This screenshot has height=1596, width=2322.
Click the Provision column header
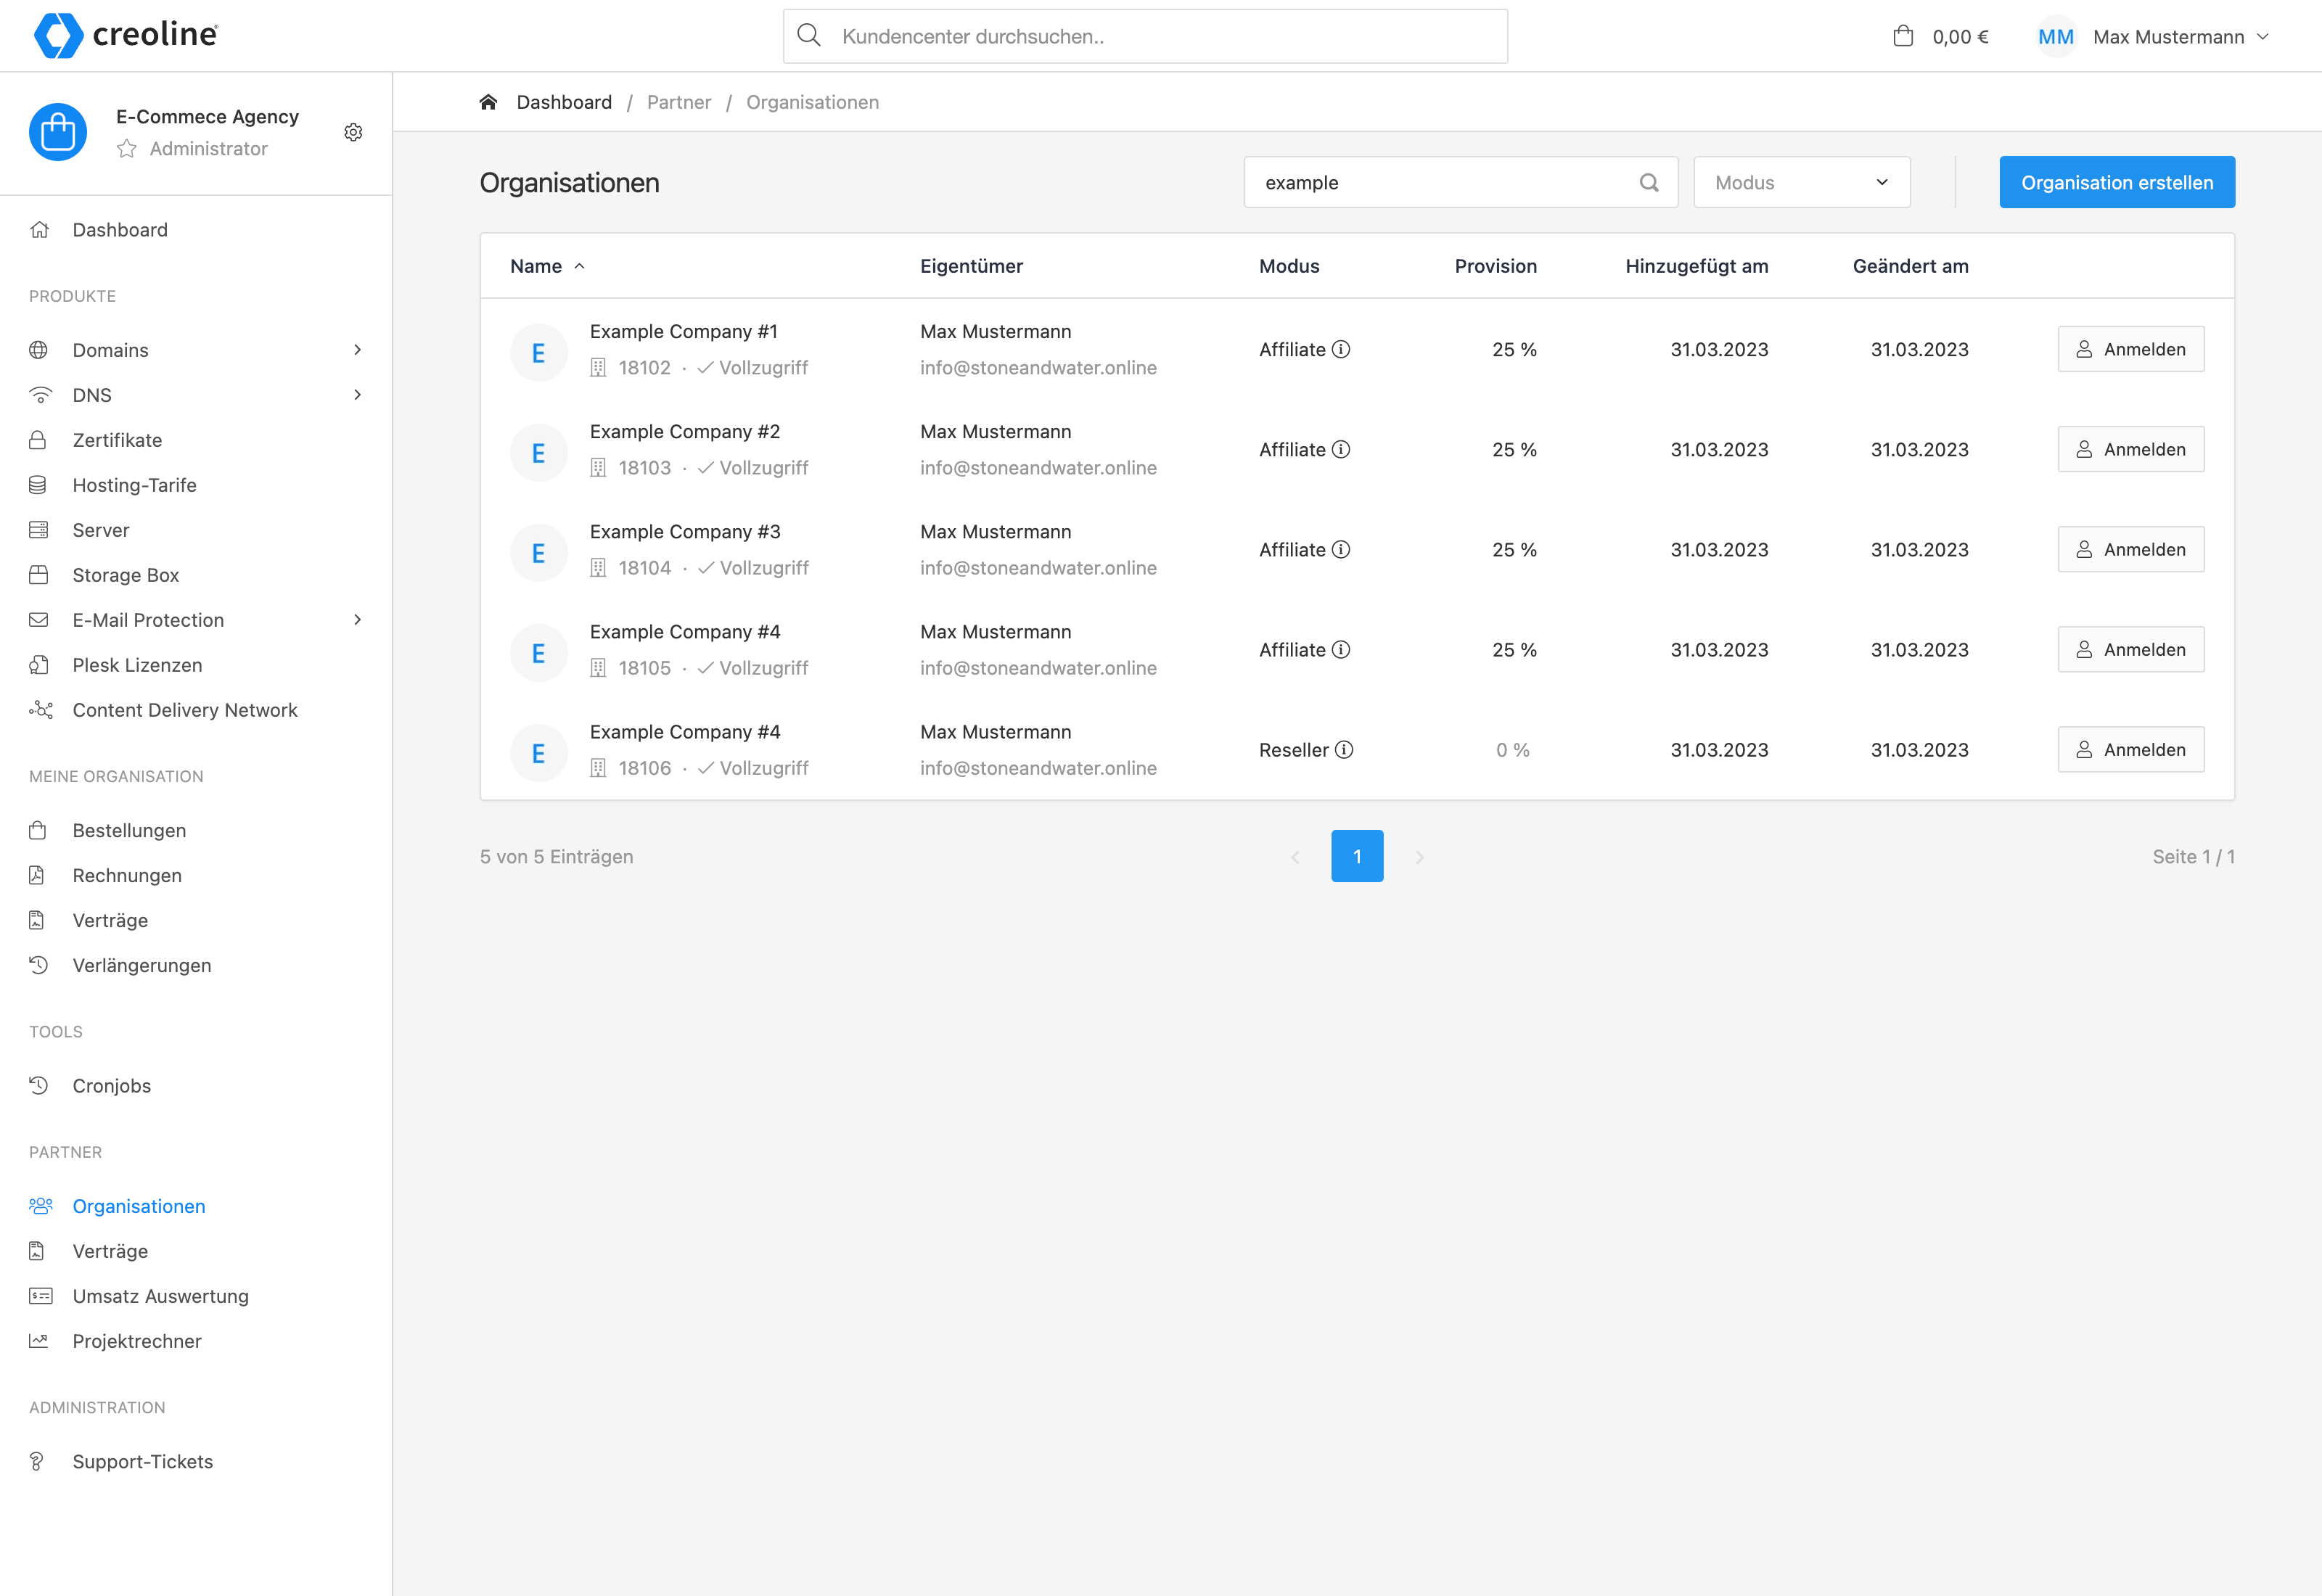[1495, 266]
